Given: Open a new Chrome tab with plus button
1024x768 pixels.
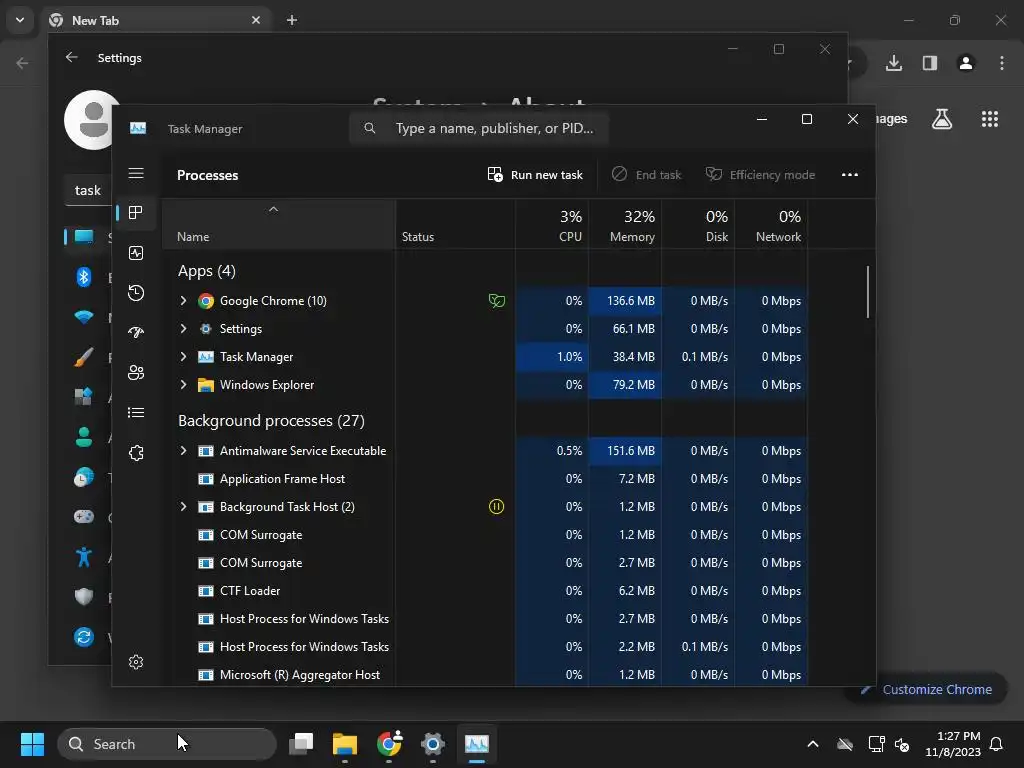Looking at the screenshot, I should [x=292, y=20].
